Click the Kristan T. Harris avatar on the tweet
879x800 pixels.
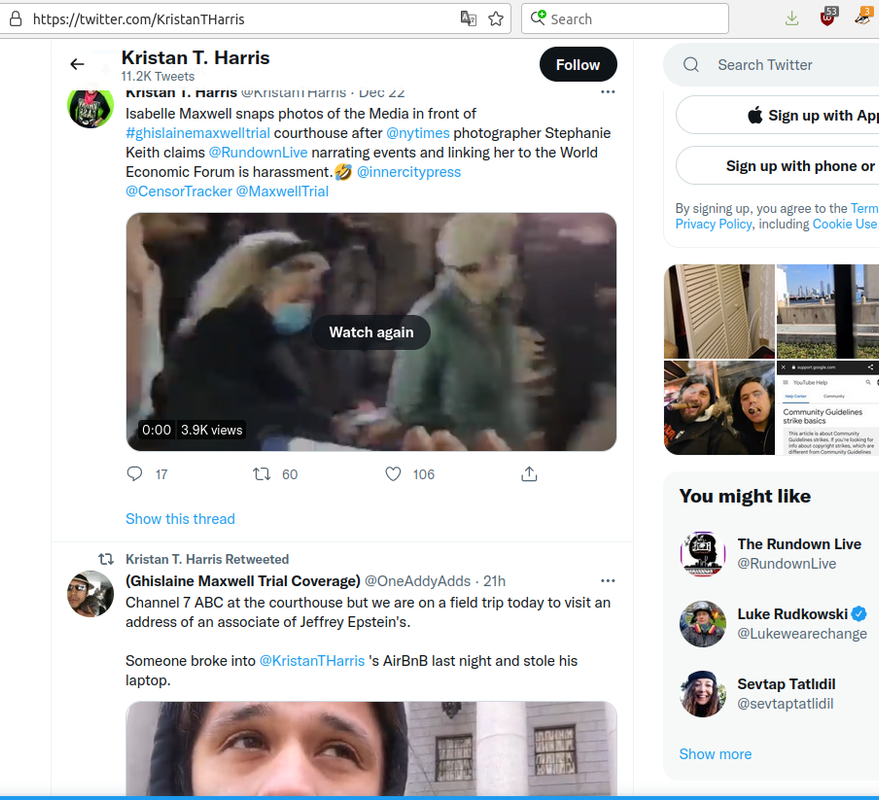pos(90,107)
